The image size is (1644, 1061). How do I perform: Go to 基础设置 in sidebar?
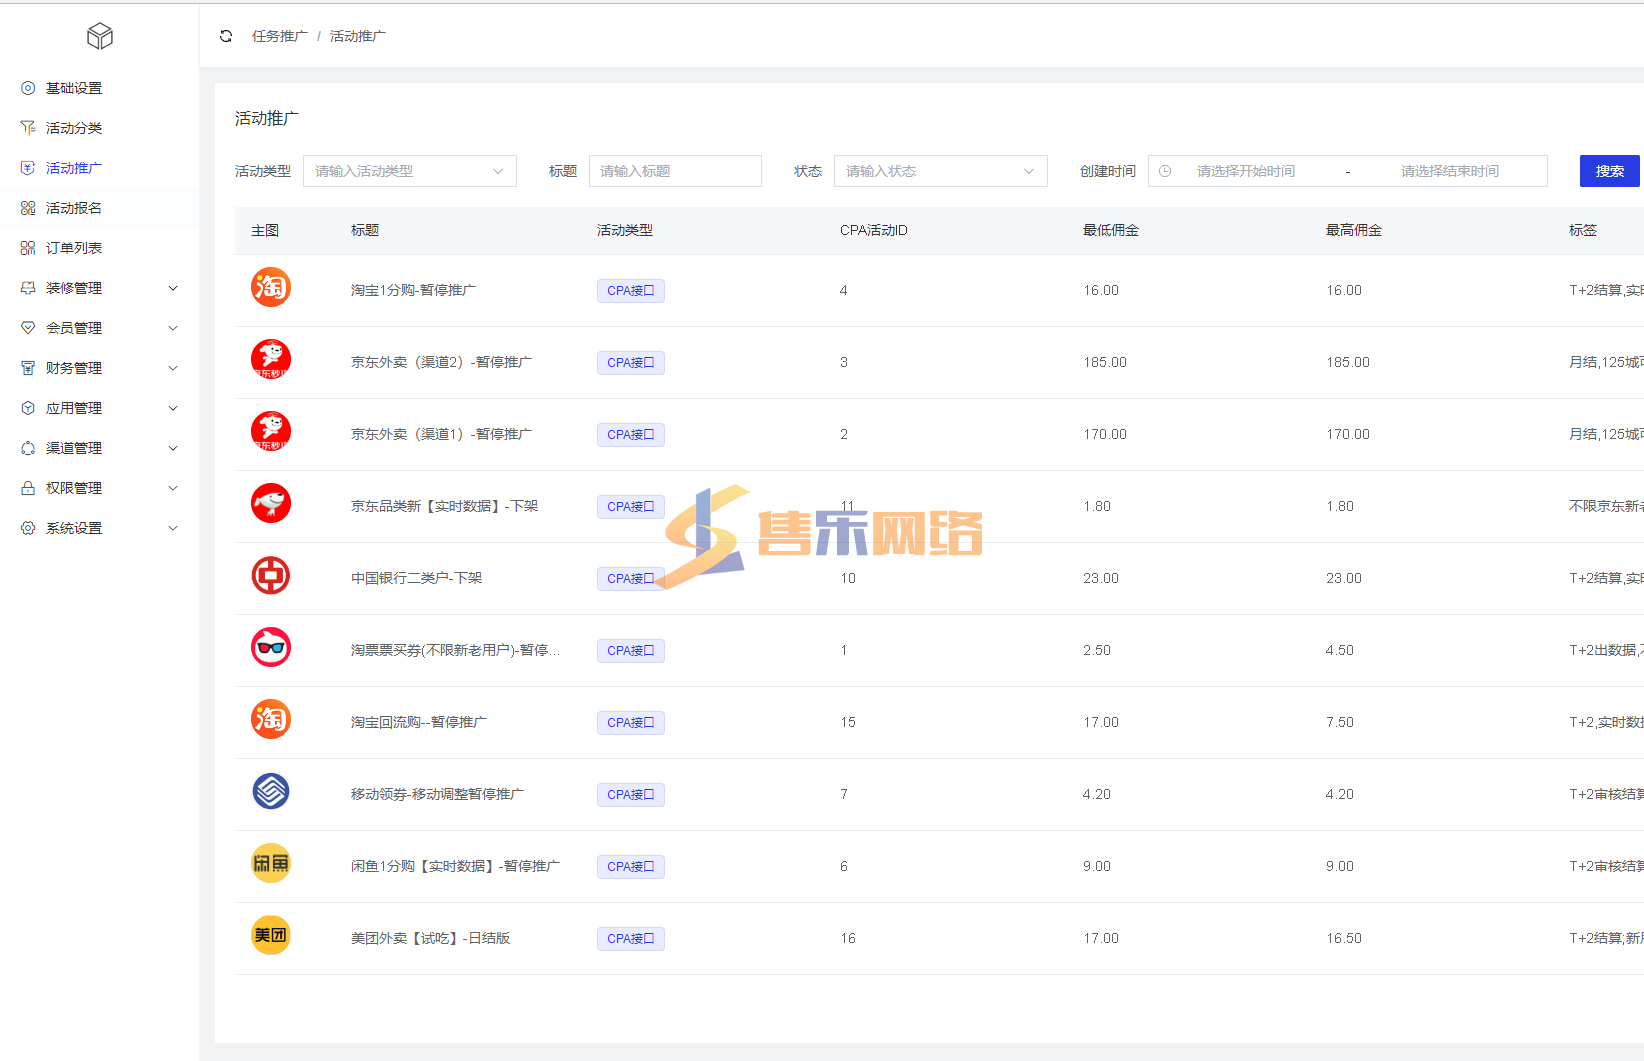74,88
